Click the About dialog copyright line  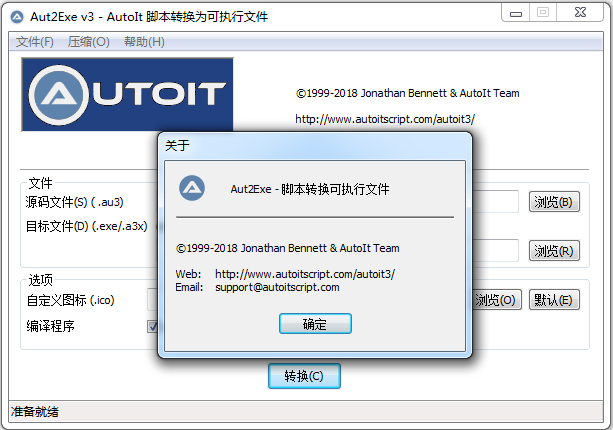click(288, 248)
